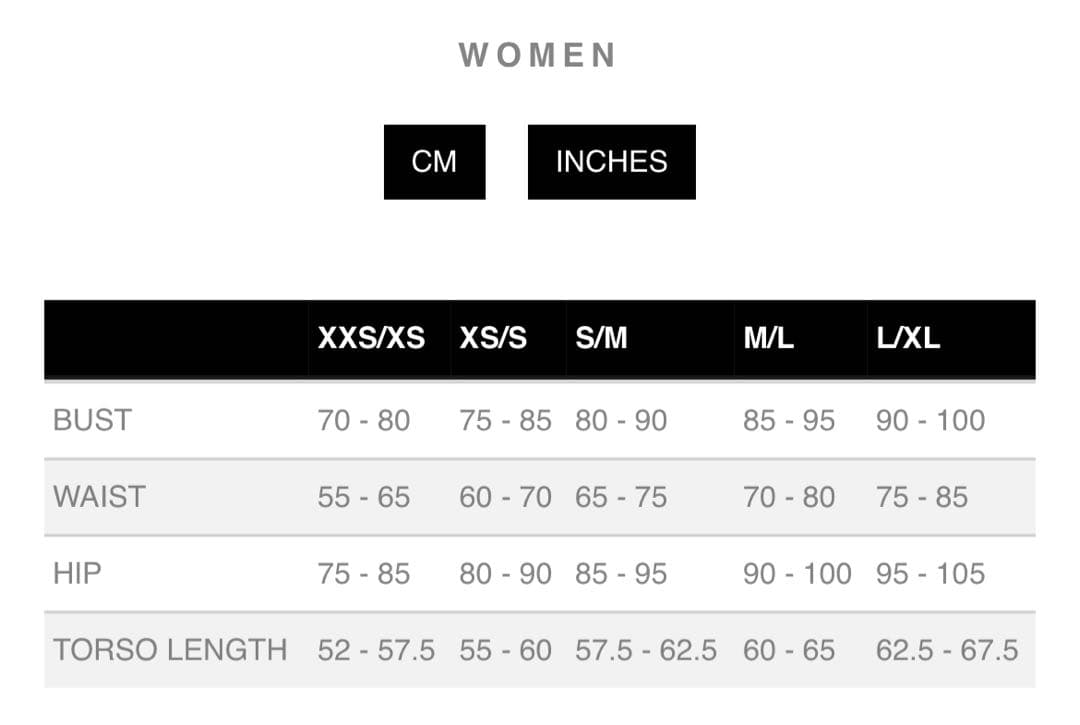
Task: Select torso length cell 62.5 - 67.5
Action: coord(947,650)
